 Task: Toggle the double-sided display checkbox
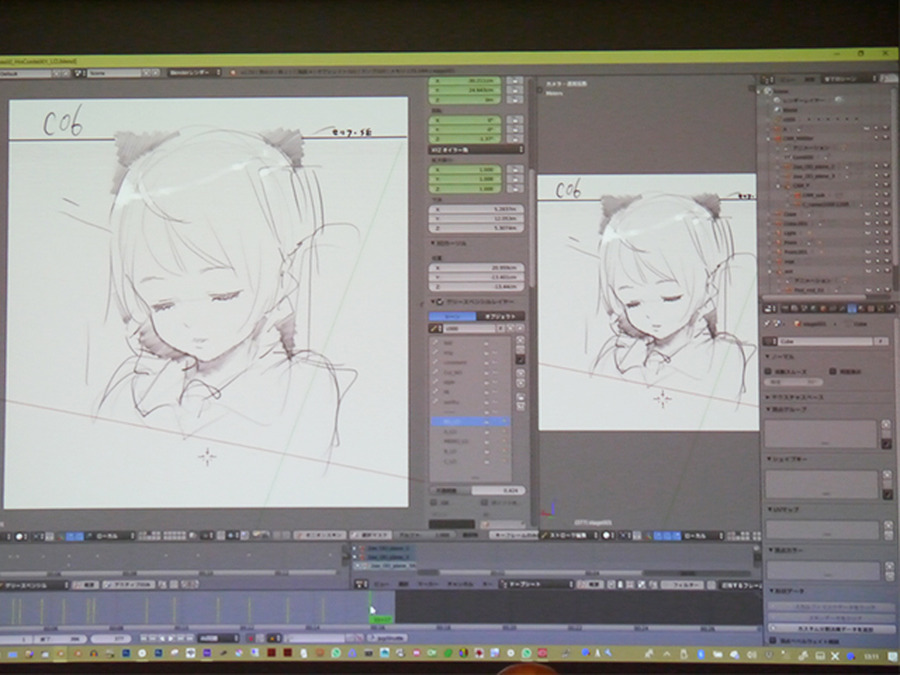pyautogui.click(x=832, y=370)
